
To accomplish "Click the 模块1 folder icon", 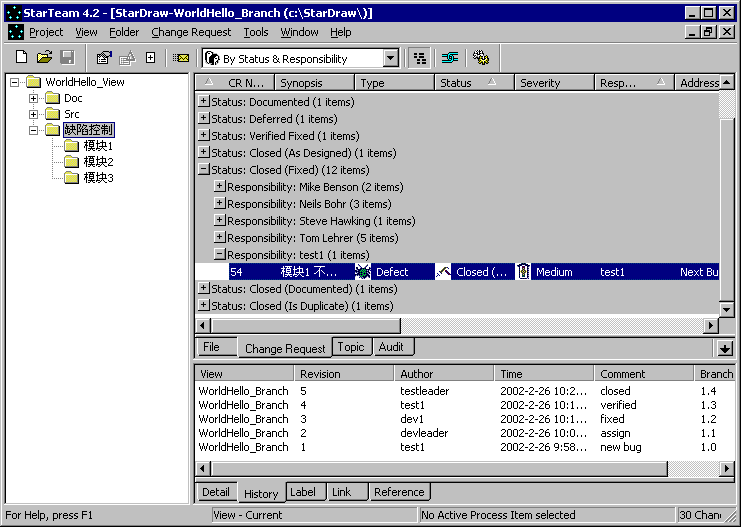I will [x=71, y=146].
